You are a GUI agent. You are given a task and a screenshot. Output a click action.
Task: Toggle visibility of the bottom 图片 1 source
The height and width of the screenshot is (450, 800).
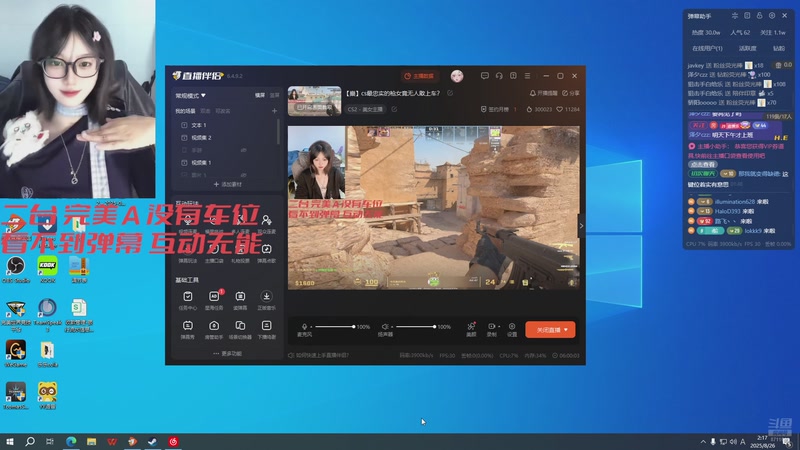click(243, 175)
